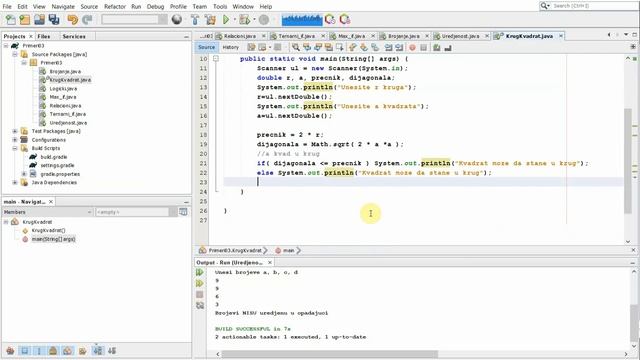Screen dimensions: 640x360
Task: Collapse the Build Scripts node
Action: pyautogui.click(x=15, y=148)
